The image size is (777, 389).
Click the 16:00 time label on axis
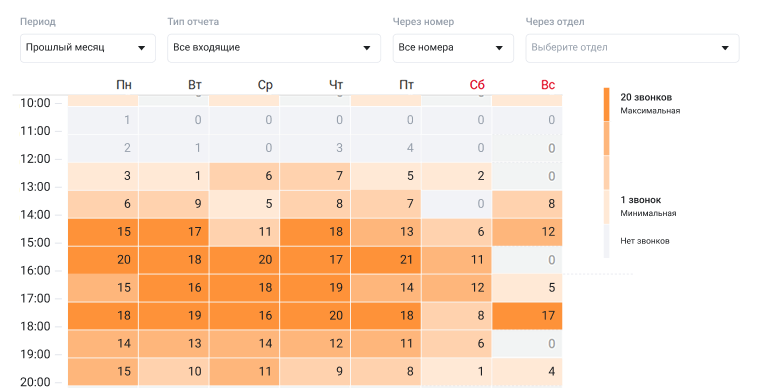[x=35, y=271]
